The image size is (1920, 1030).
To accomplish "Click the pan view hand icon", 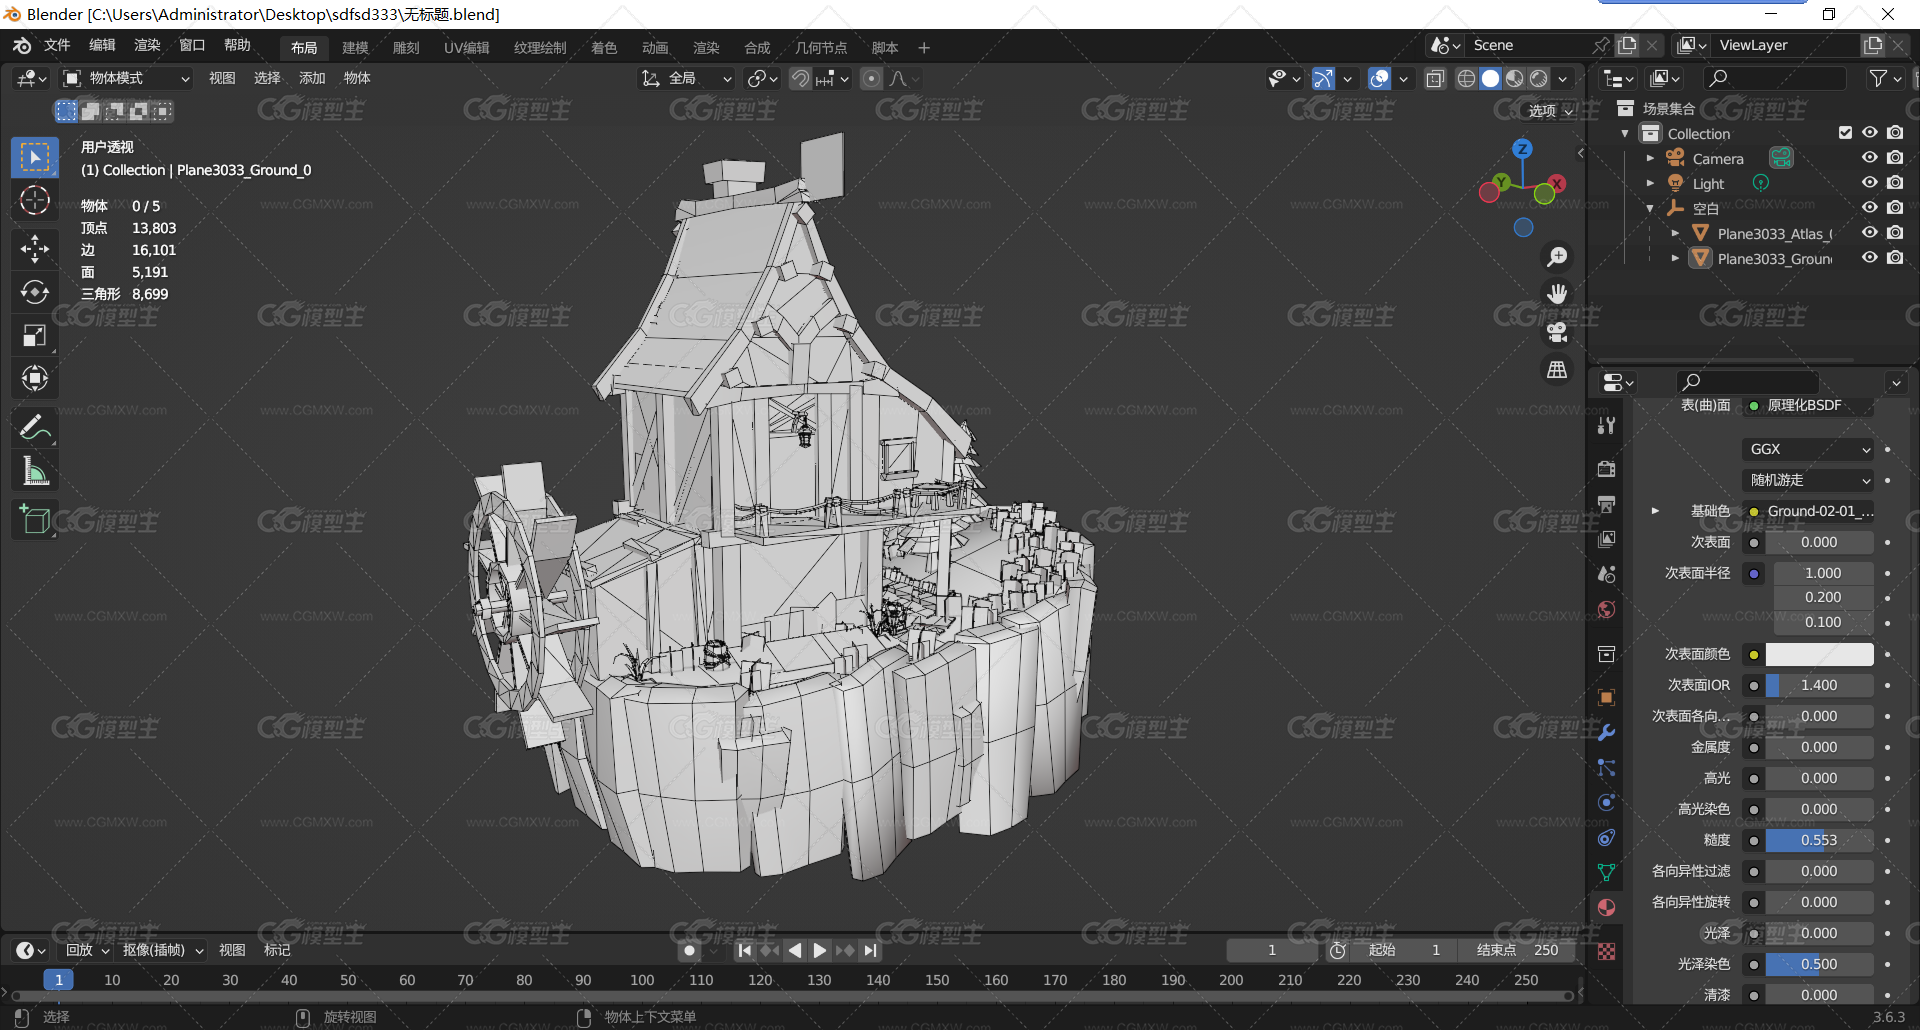I will [x=1557, y=294].
